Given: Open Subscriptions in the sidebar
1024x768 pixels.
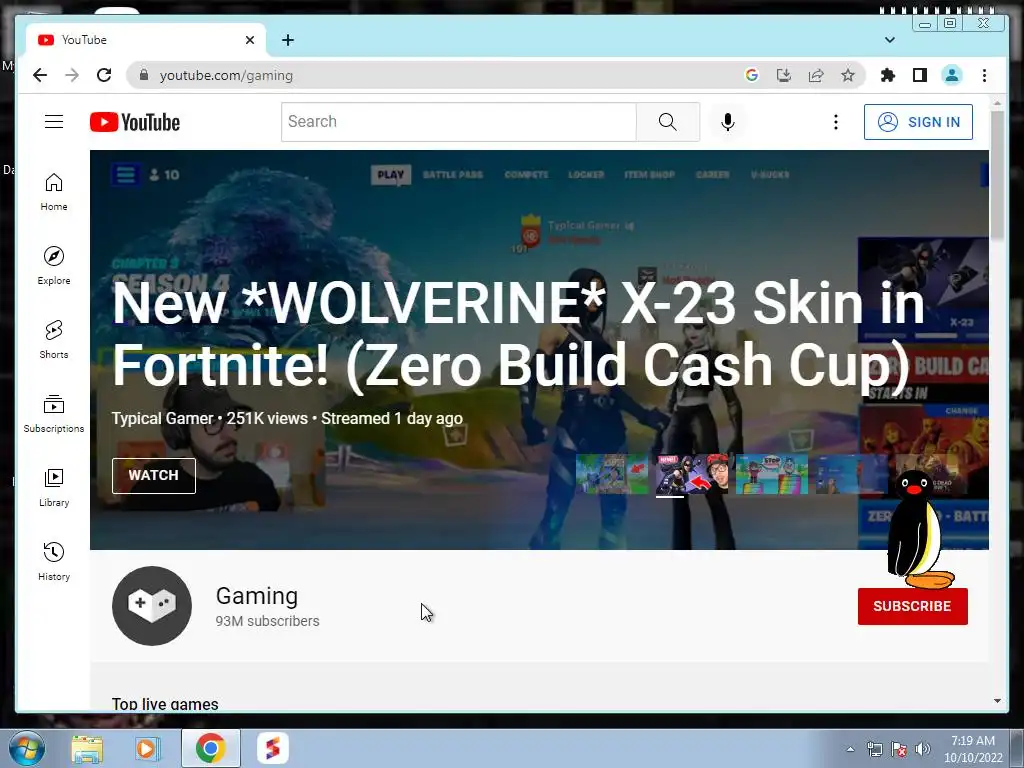Looking at the screenshot, I should click(x=54, y=413).
